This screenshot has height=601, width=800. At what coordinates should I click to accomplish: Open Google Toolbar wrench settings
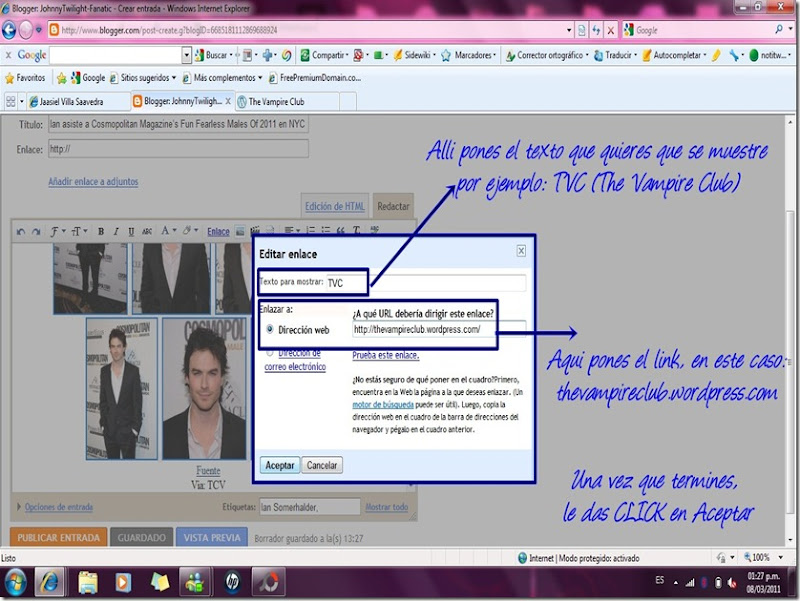tap(734, 55)
